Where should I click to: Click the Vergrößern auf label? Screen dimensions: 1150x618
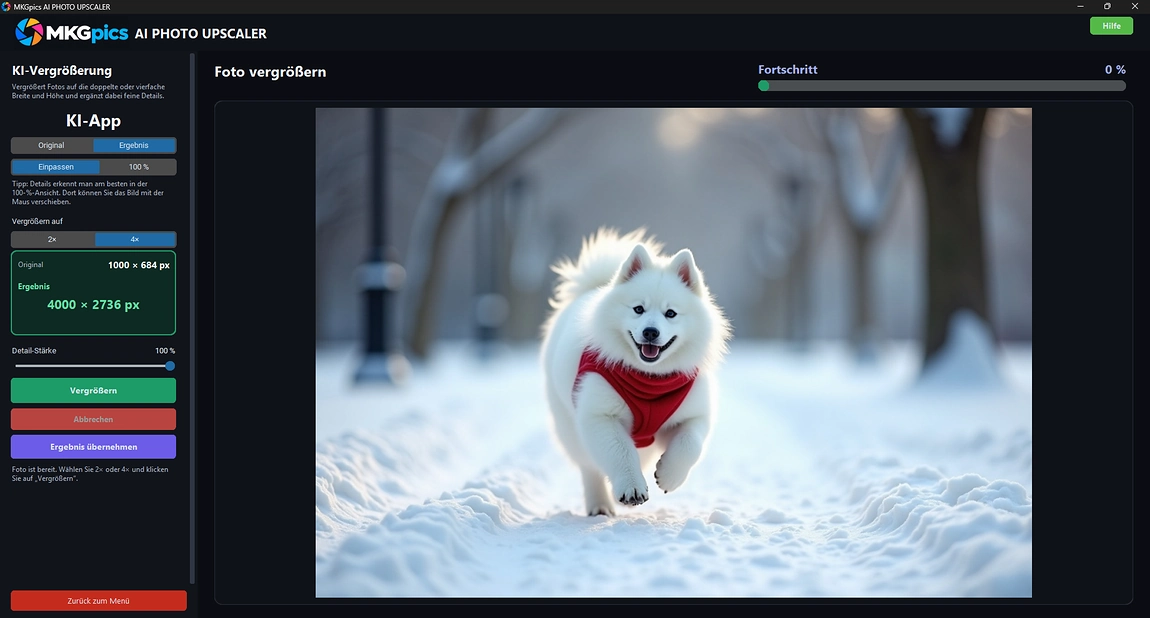(x=37, y=221)
